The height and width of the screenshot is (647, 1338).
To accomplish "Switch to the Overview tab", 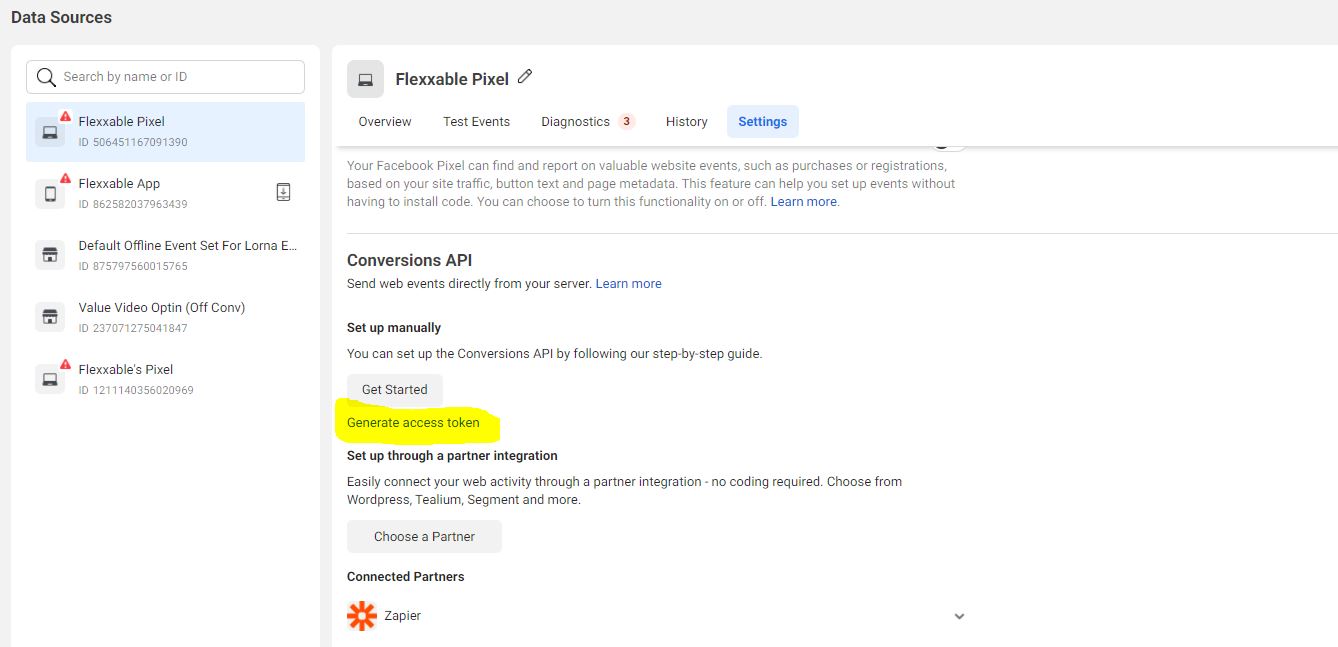I will [x=384, y=120].
